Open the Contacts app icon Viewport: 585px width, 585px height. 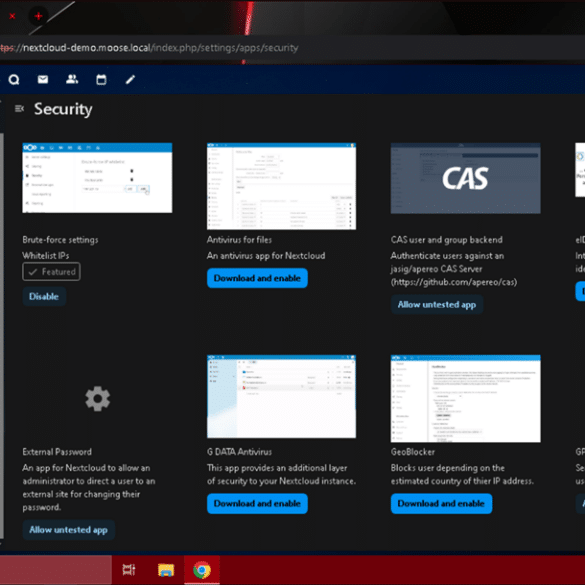coord(72,79)
